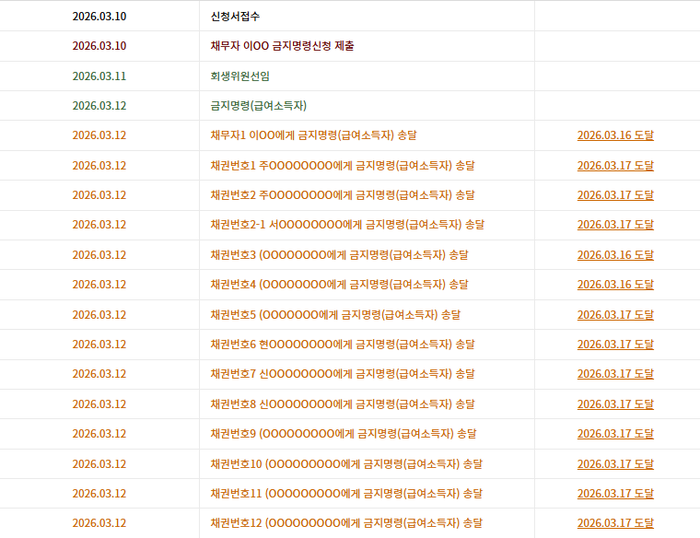Select the 채권번호6 현OOOOOOOO 송달 description
The height and width of the screenshot is (538, 700).
(x=342, y=344)
